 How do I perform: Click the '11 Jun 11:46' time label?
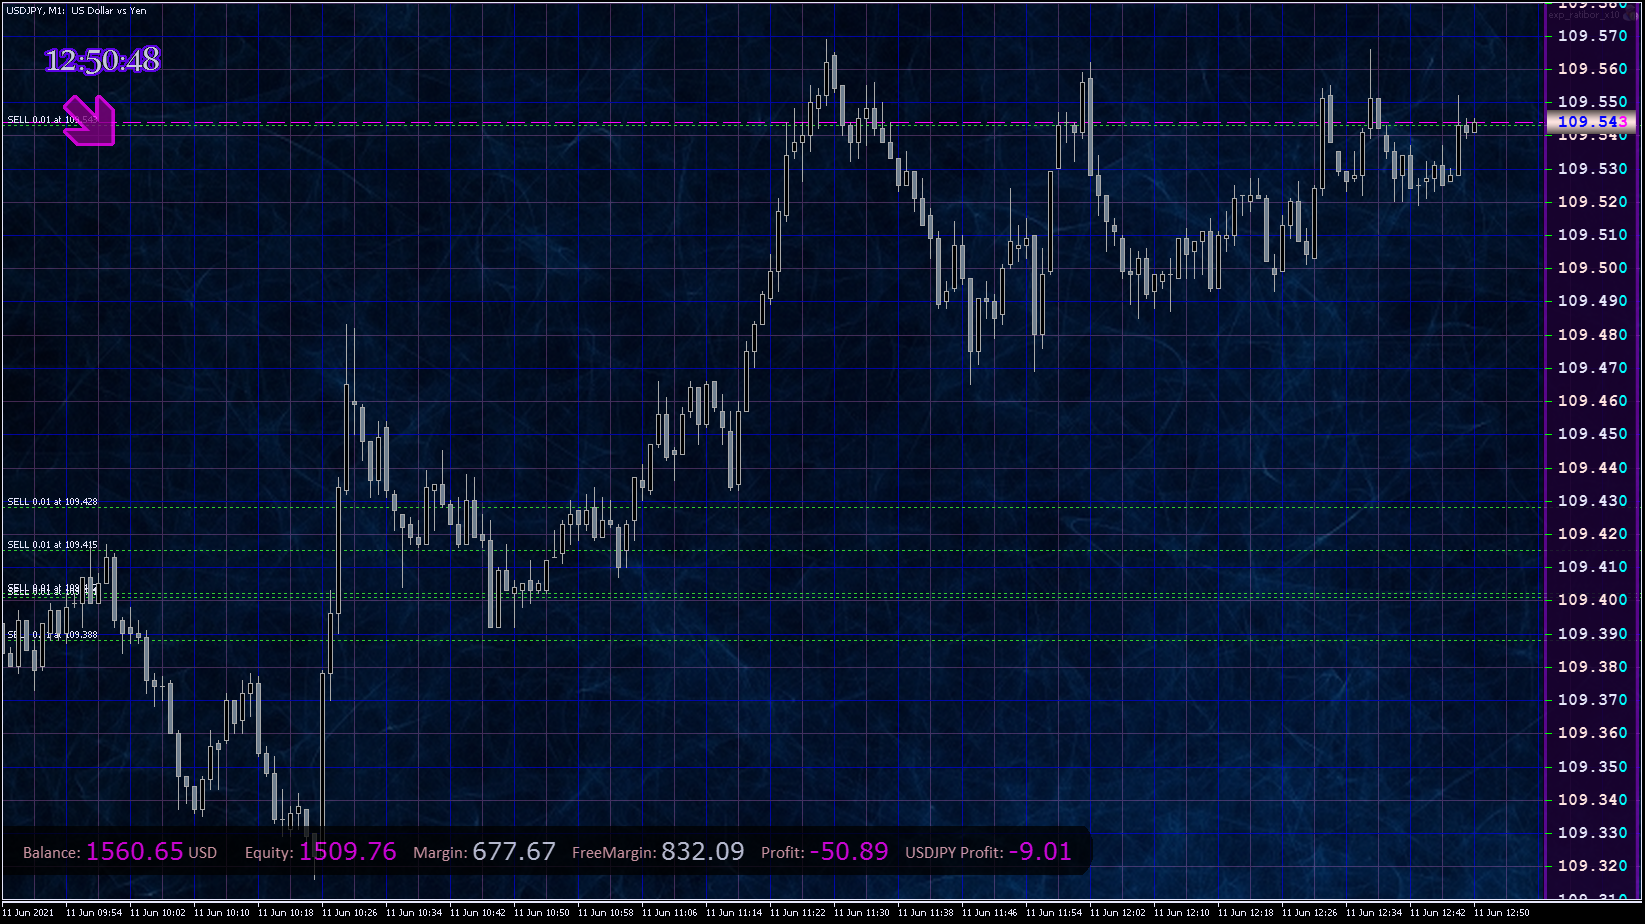click(x=990, y=912)
